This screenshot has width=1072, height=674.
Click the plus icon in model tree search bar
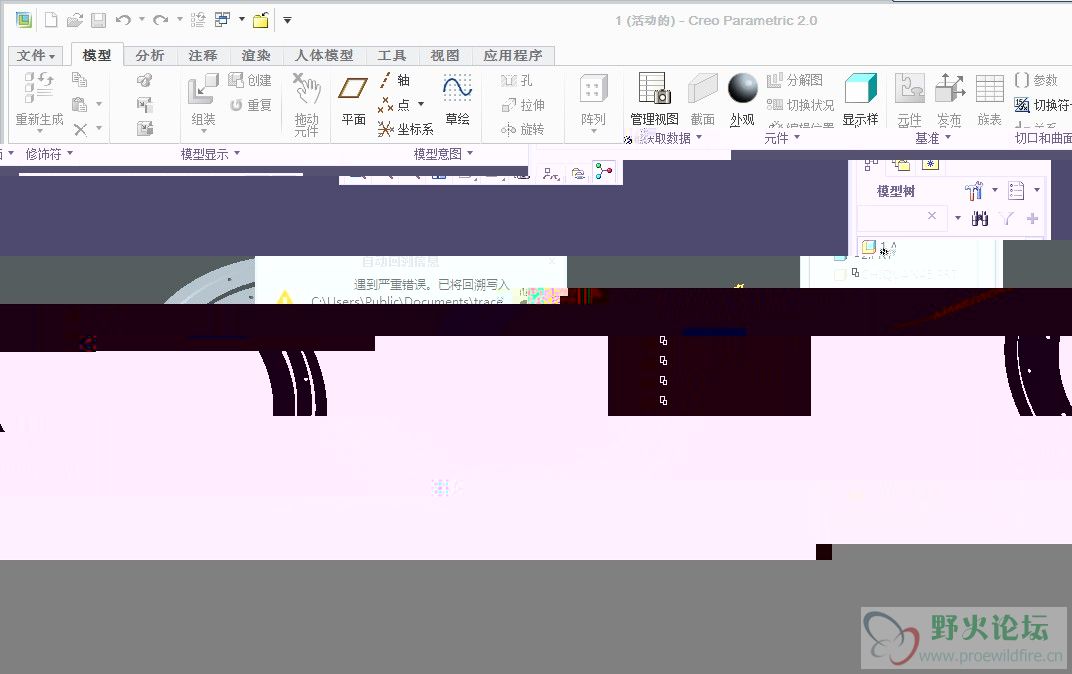[x=1032, y=218]
